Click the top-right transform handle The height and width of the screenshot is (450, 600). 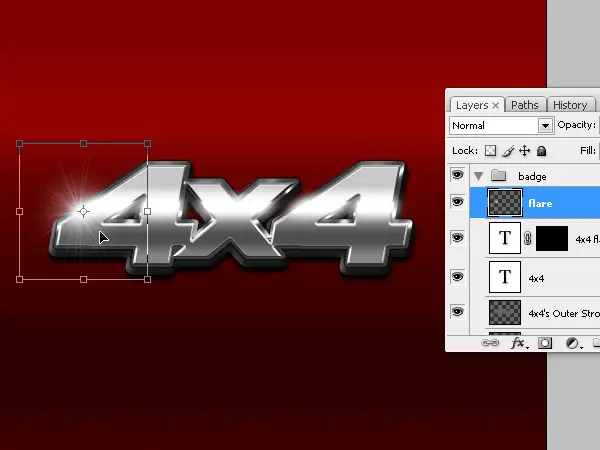[x=147, y=143]
